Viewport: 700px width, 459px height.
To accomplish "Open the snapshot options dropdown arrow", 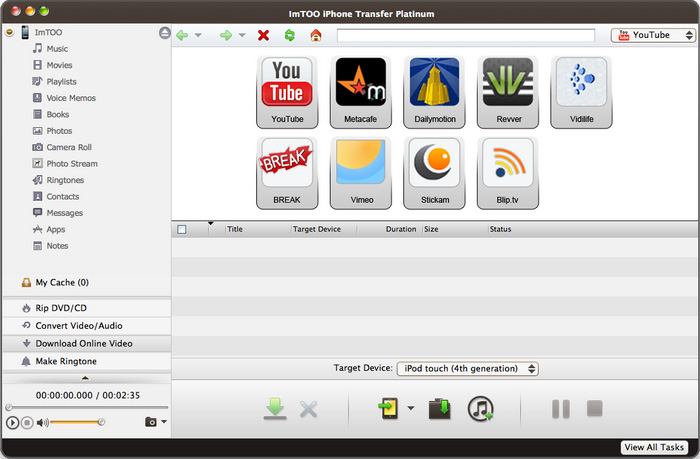I will [x=164, y=422].
